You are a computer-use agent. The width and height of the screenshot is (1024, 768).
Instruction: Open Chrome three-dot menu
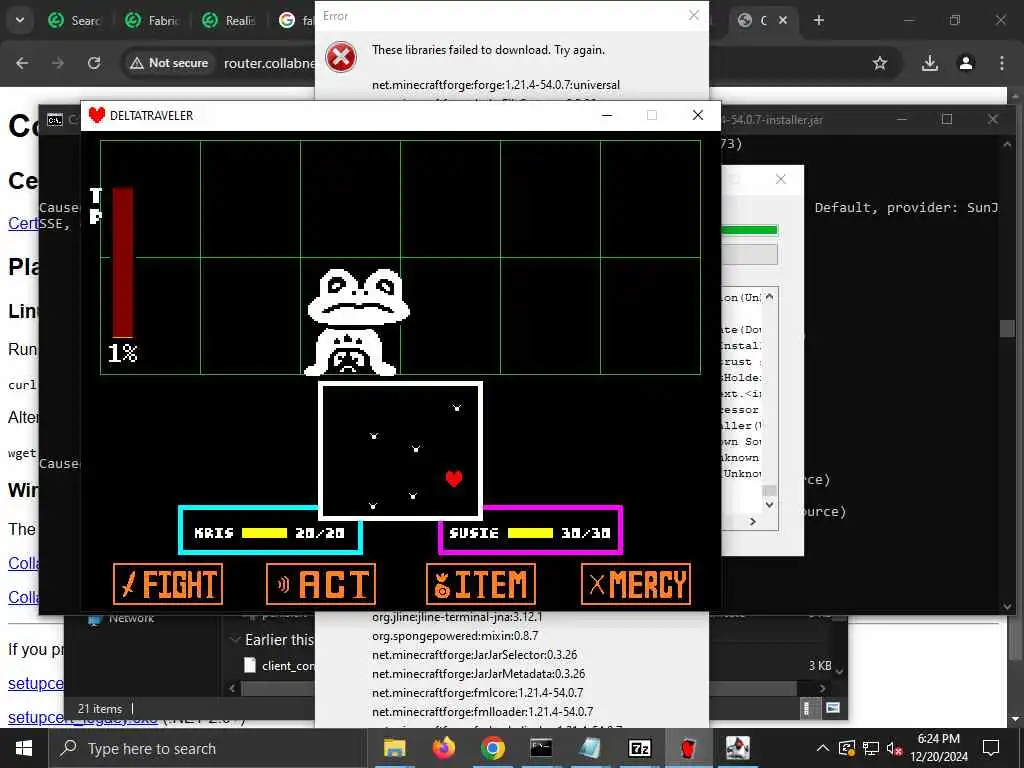1002,63
